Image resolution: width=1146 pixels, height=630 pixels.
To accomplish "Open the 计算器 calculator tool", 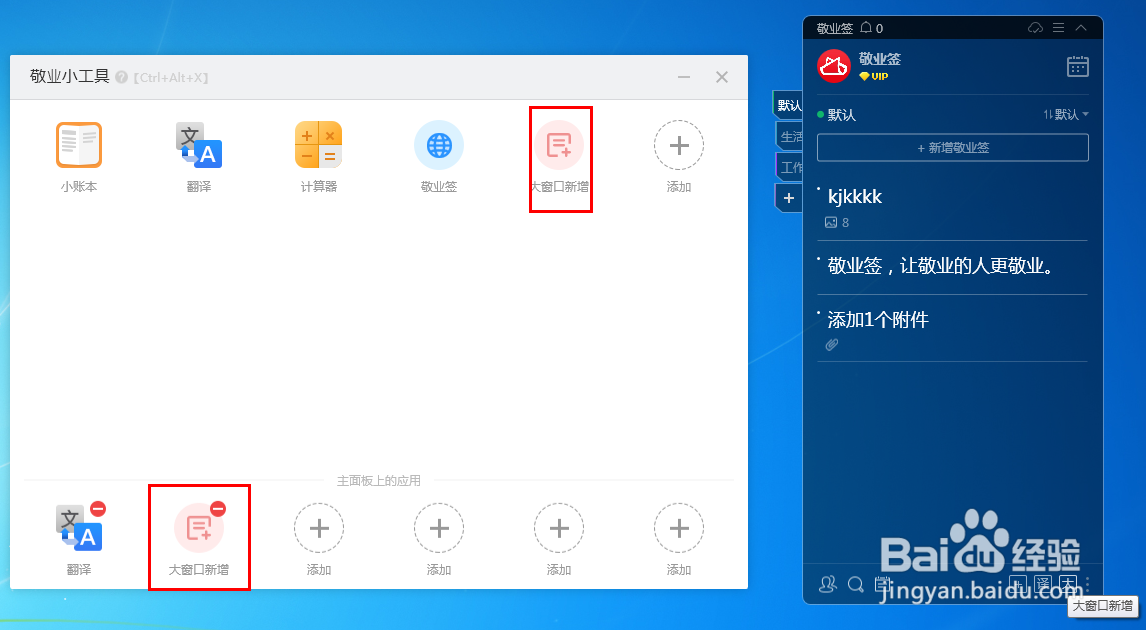I will point(319,145).
